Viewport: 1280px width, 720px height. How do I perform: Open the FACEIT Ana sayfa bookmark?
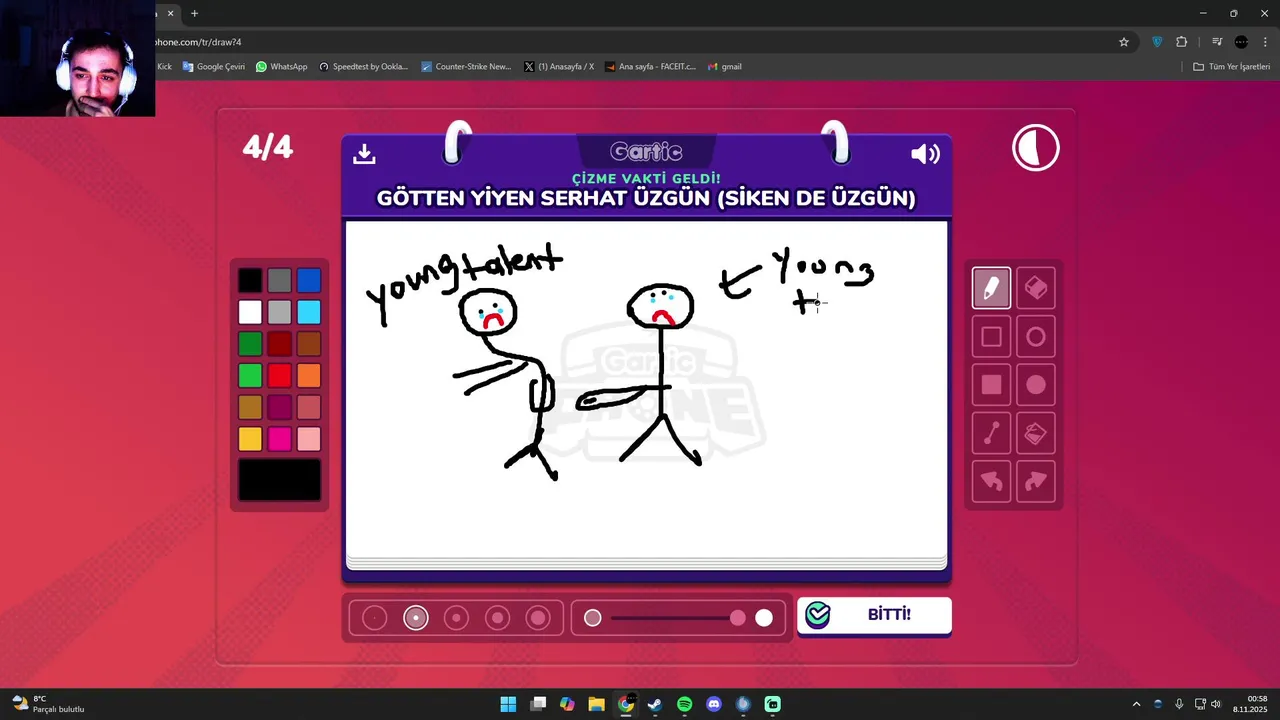tap(650, 67)
